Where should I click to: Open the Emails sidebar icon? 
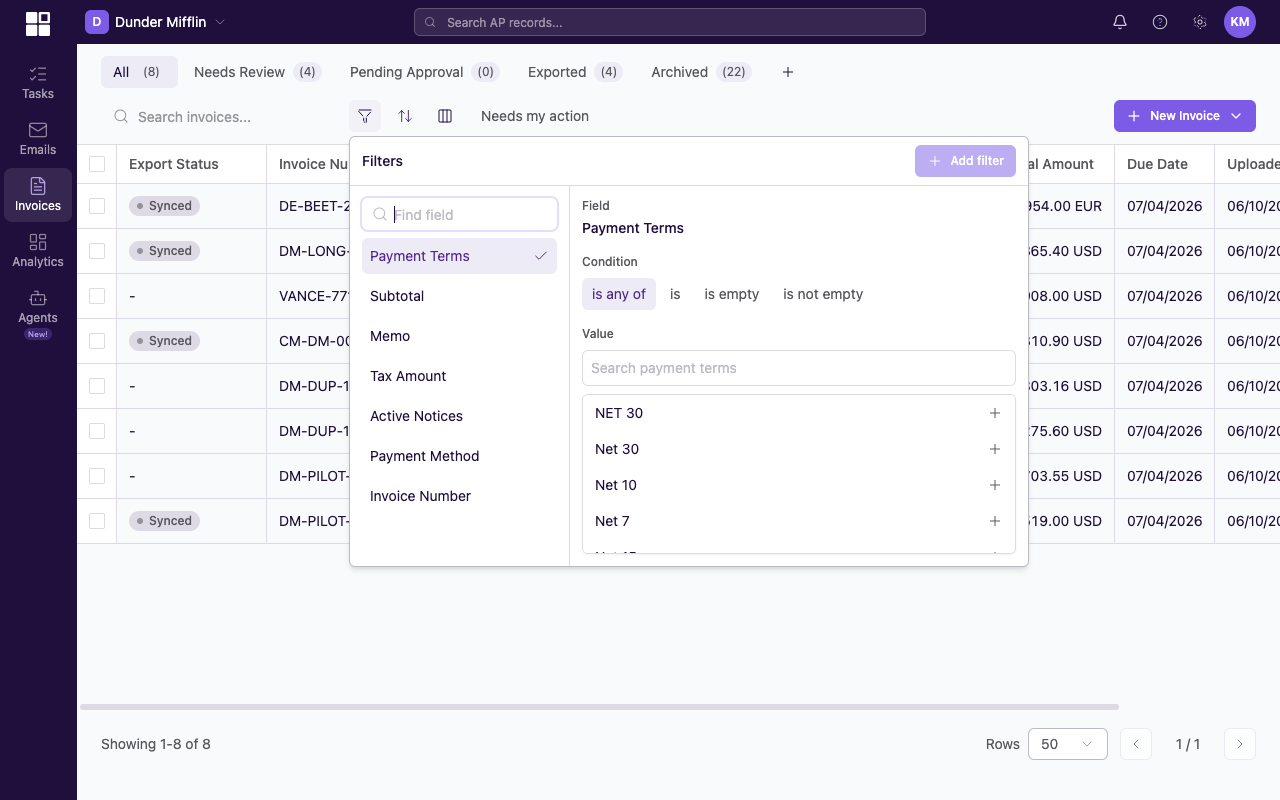point(38,139)
